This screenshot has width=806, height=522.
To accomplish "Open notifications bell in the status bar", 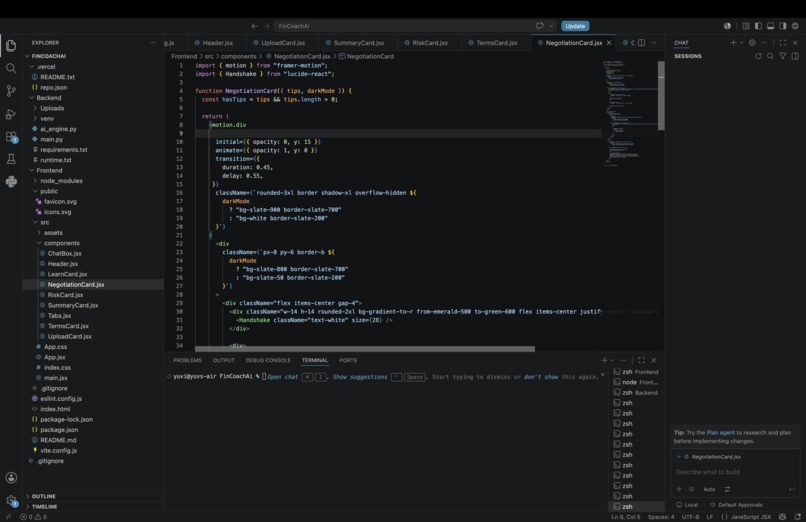I will click(x=798, y=517).
